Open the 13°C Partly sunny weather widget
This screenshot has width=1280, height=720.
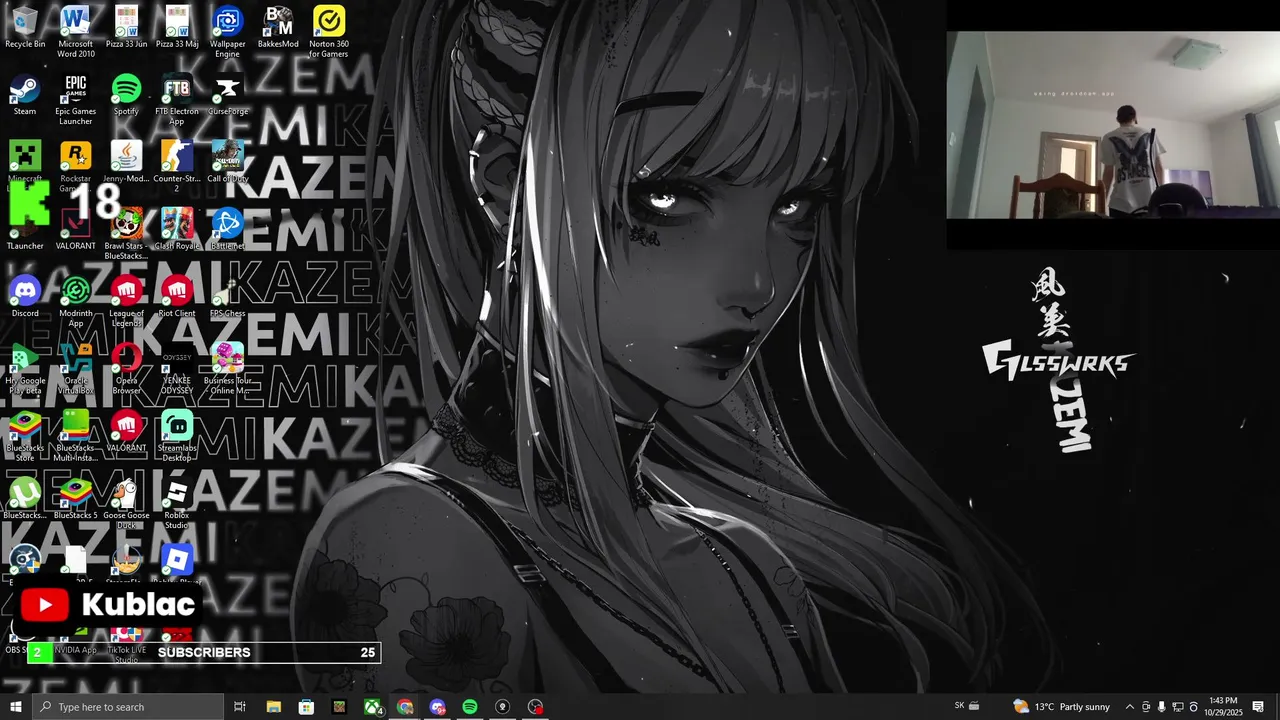[1062, 707]
